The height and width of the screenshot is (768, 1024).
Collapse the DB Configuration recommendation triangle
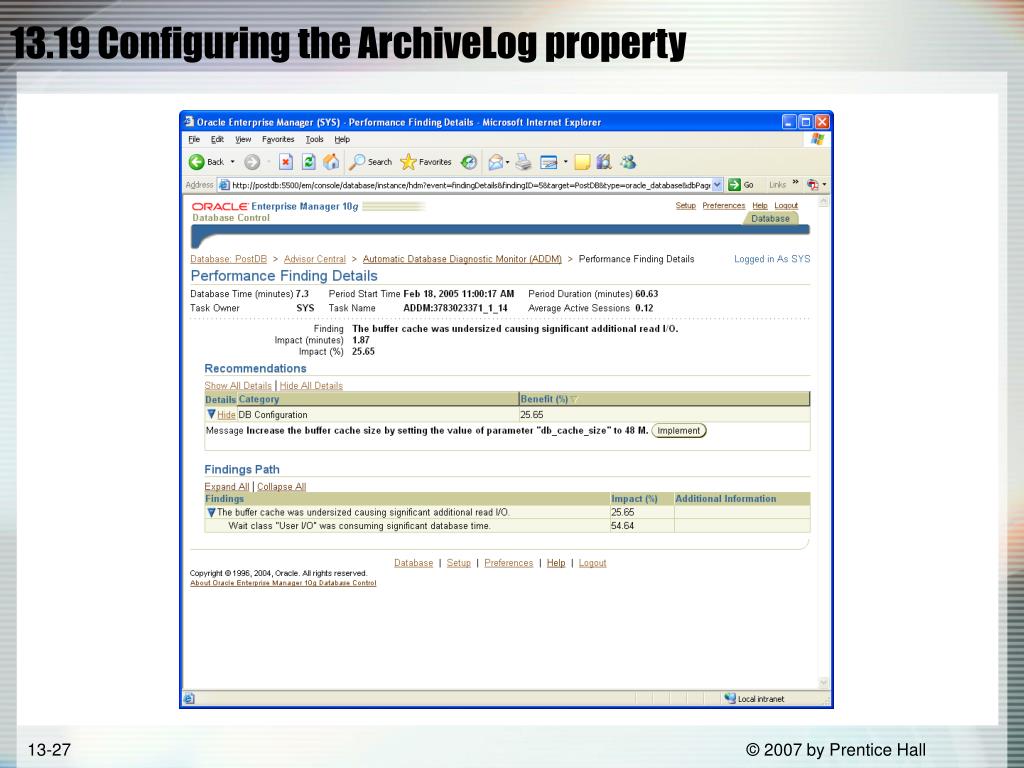coord(211,414)
